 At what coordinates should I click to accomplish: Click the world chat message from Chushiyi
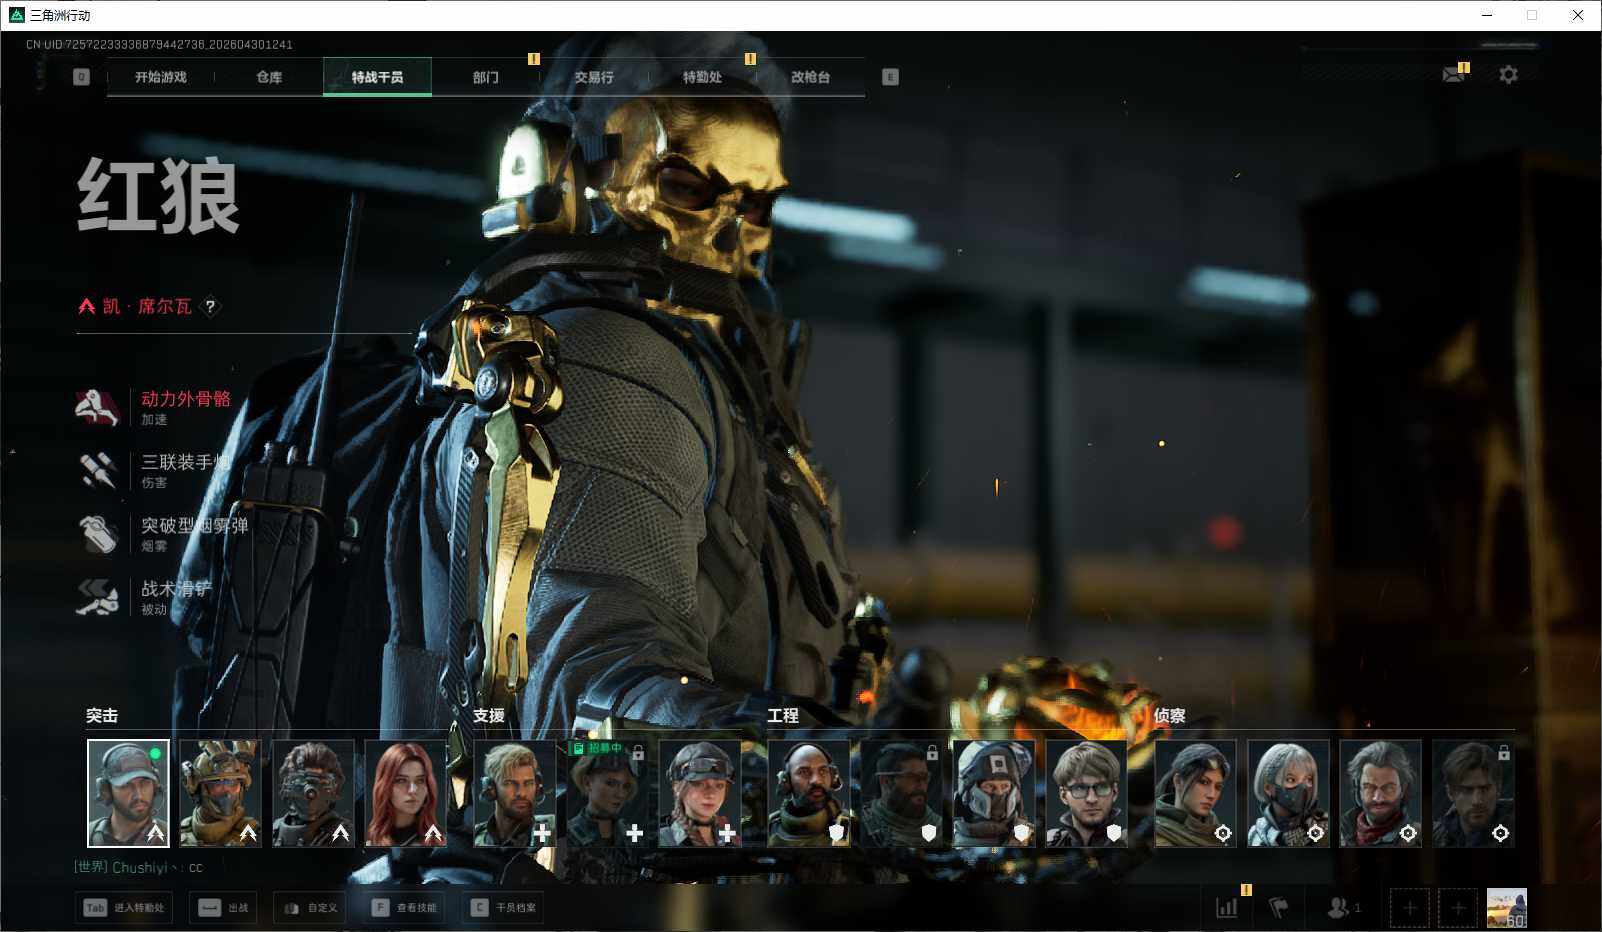[x=139, y=867]
